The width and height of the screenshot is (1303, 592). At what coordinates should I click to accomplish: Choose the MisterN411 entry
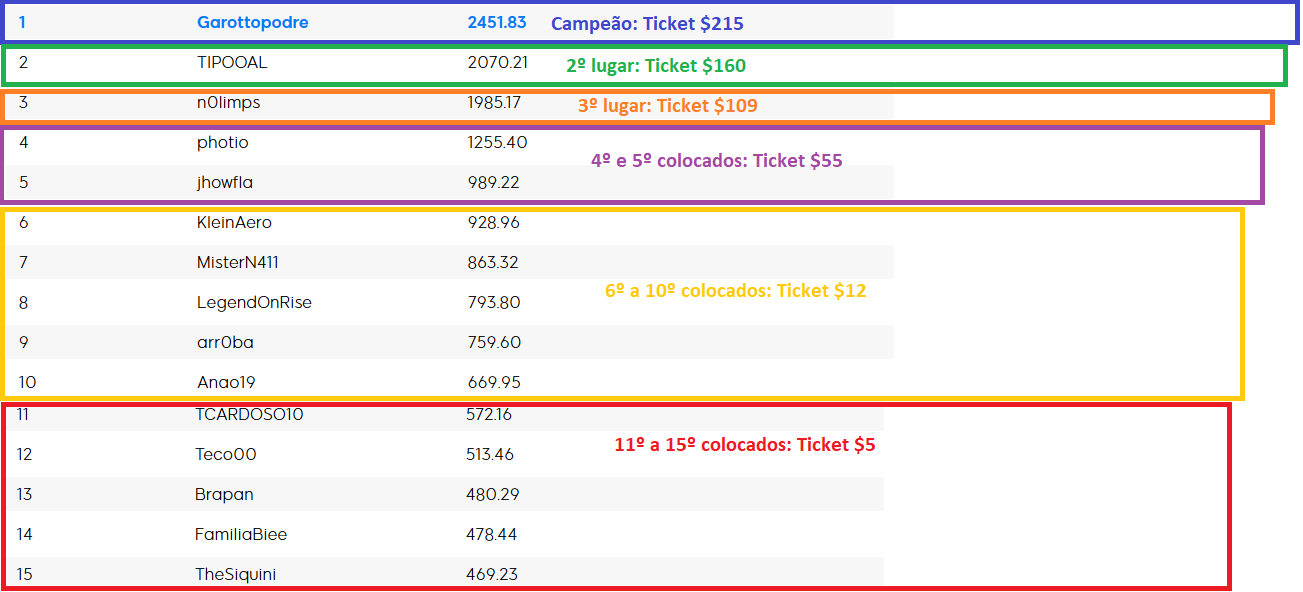[238, 262]
